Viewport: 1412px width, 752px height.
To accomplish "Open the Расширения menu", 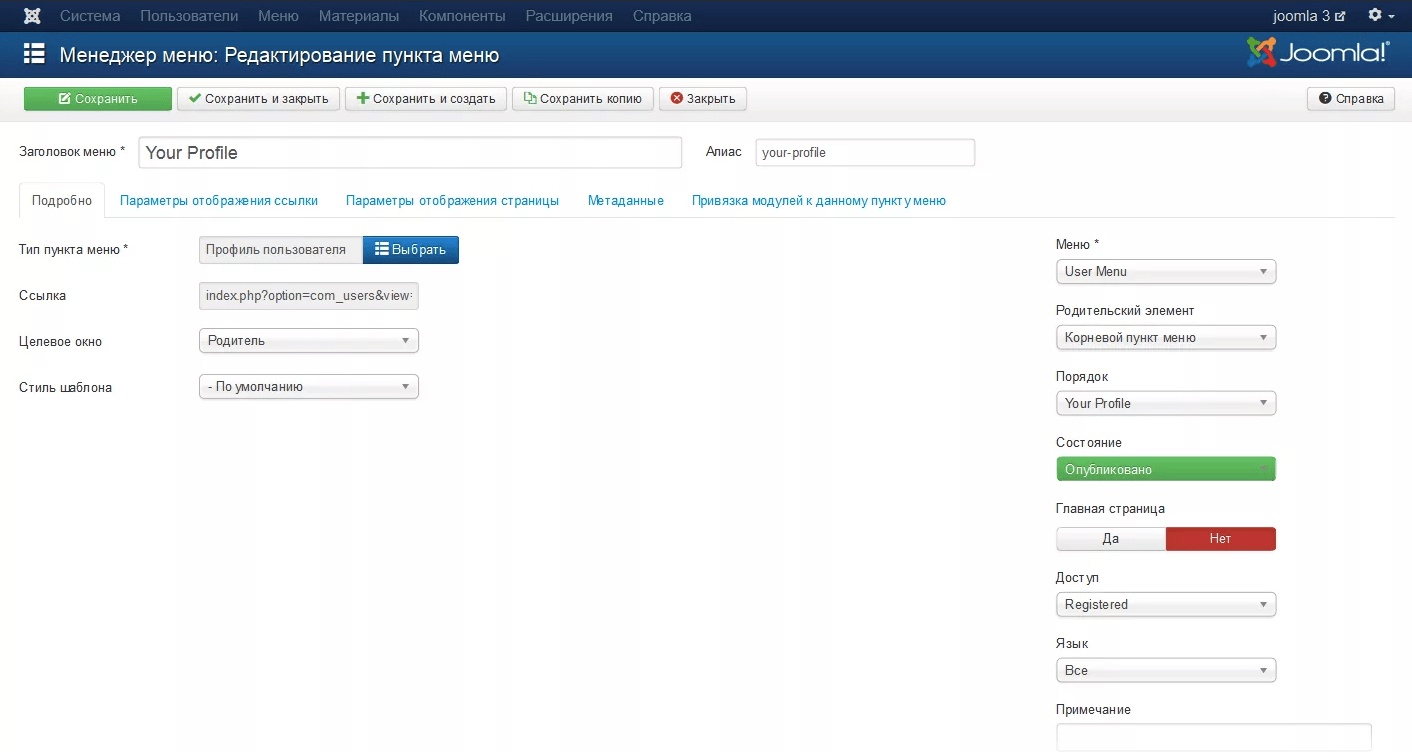I will click(568, 15).
